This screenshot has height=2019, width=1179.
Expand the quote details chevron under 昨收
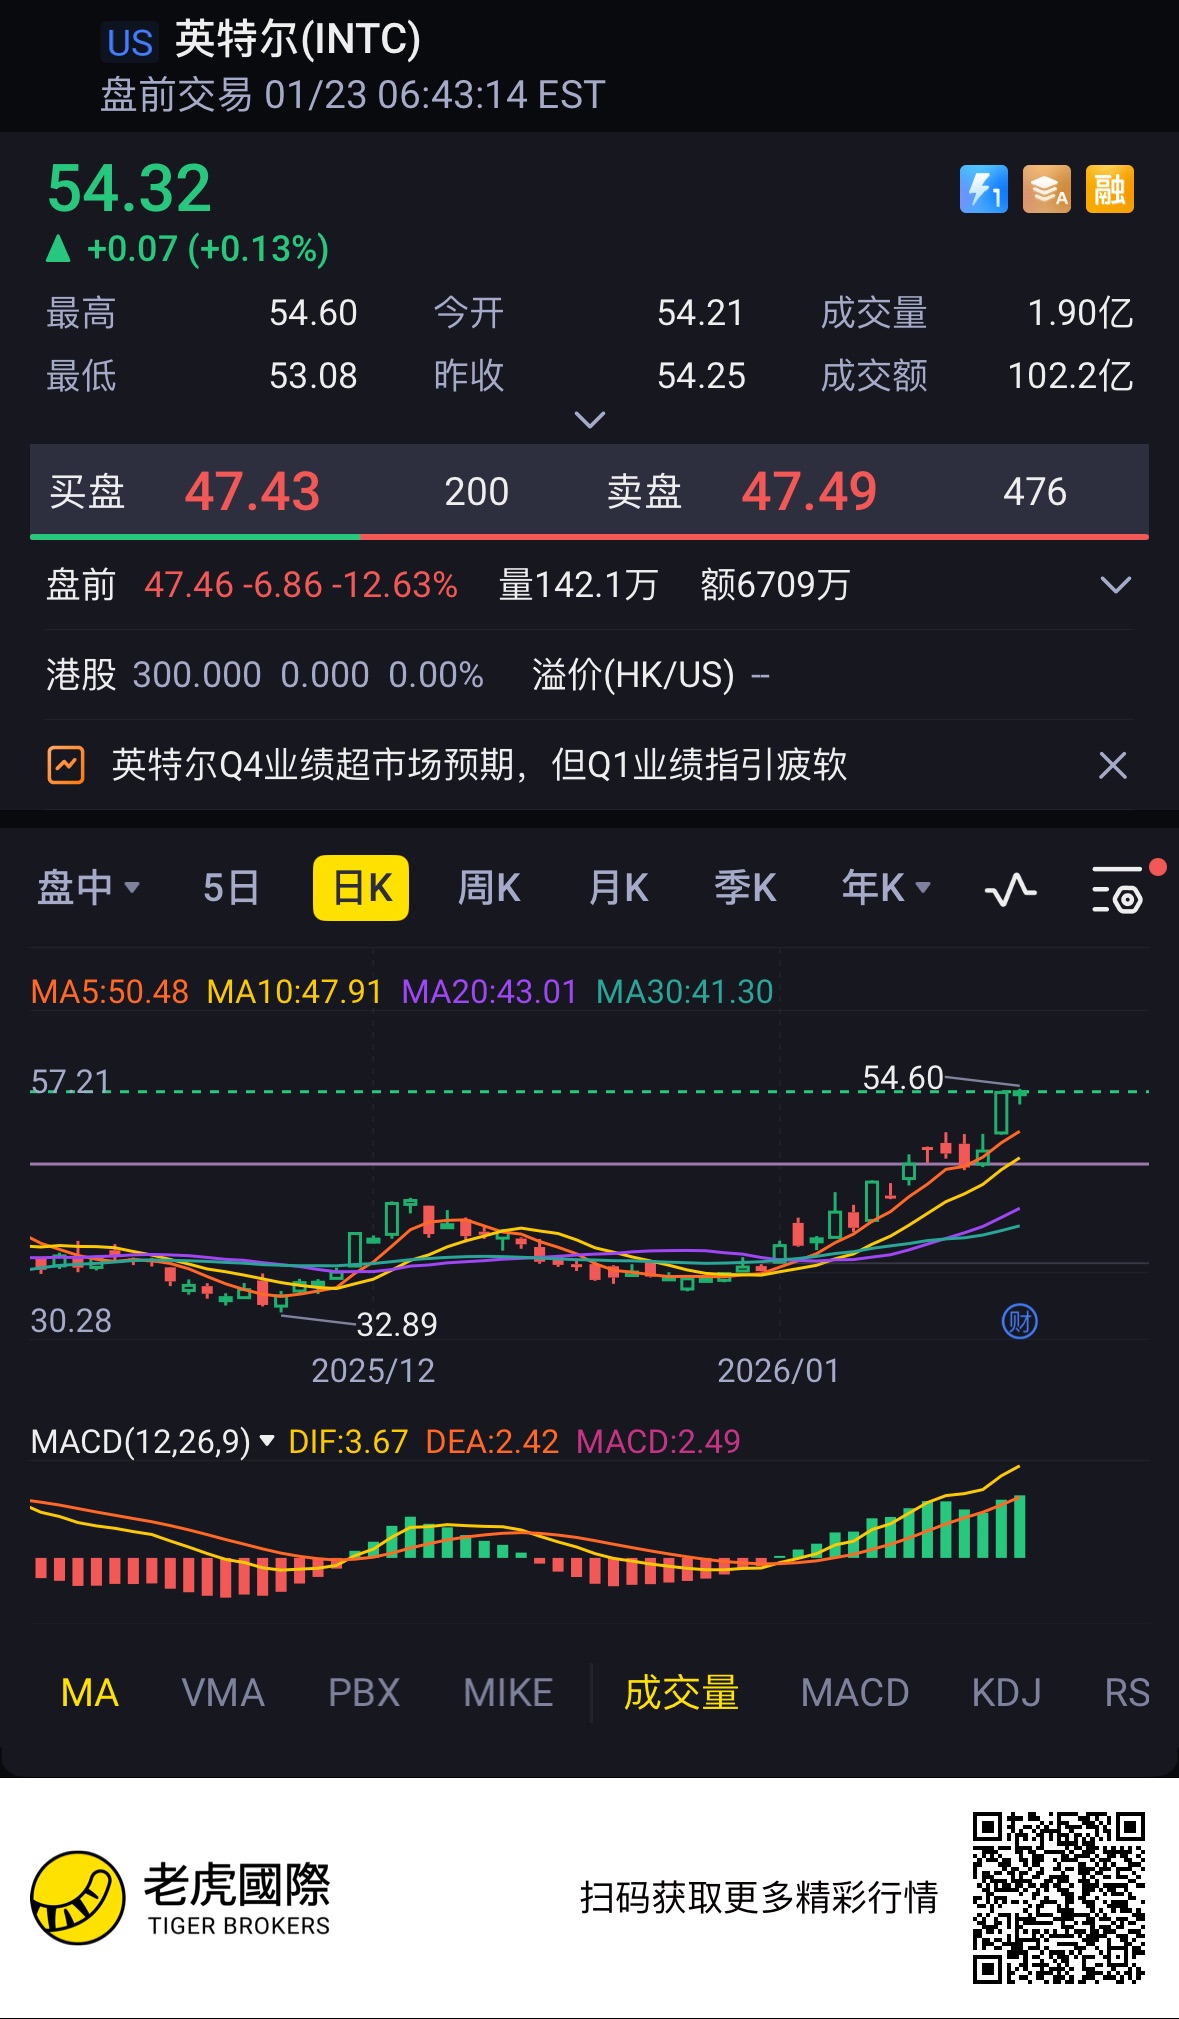[590, 419]
